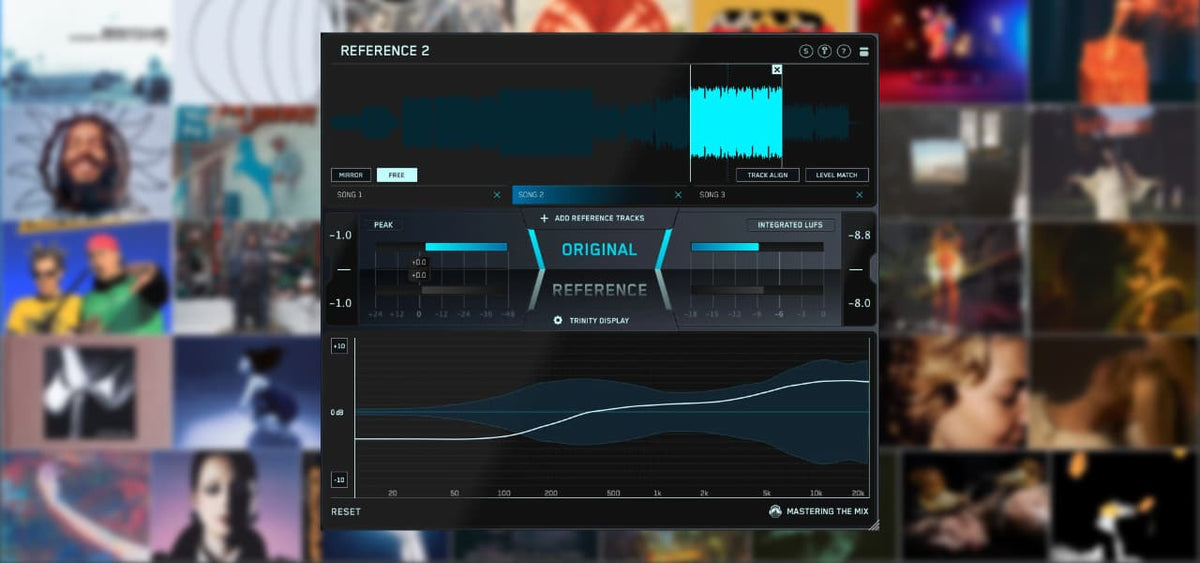Open the Peak meter type dropdown
1200x563 pixels.
coord(383,225)
